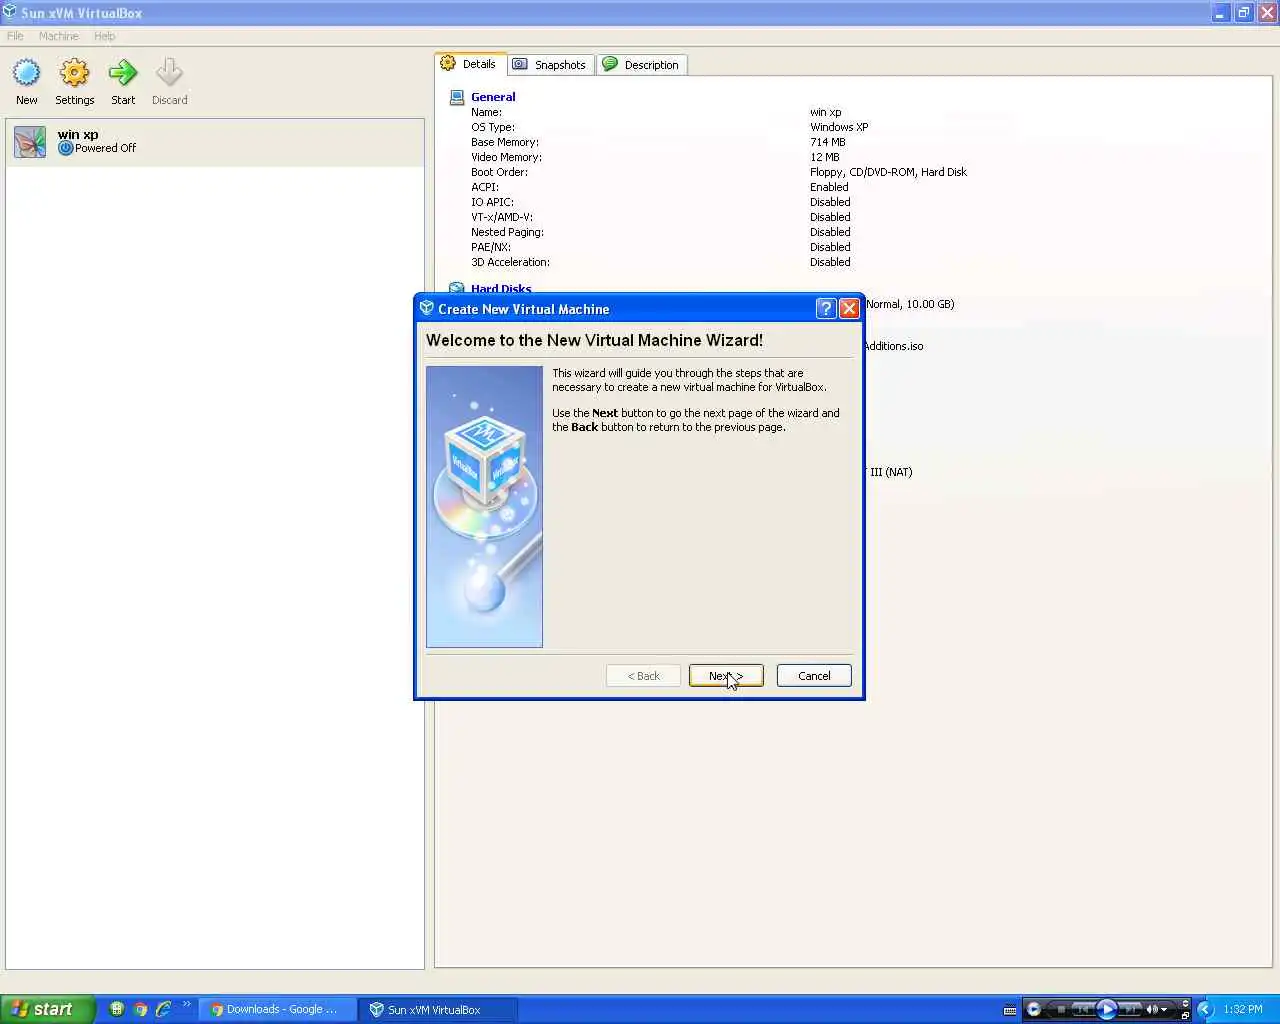Click the restore media player icon in taskbar

point(1185,1016)
